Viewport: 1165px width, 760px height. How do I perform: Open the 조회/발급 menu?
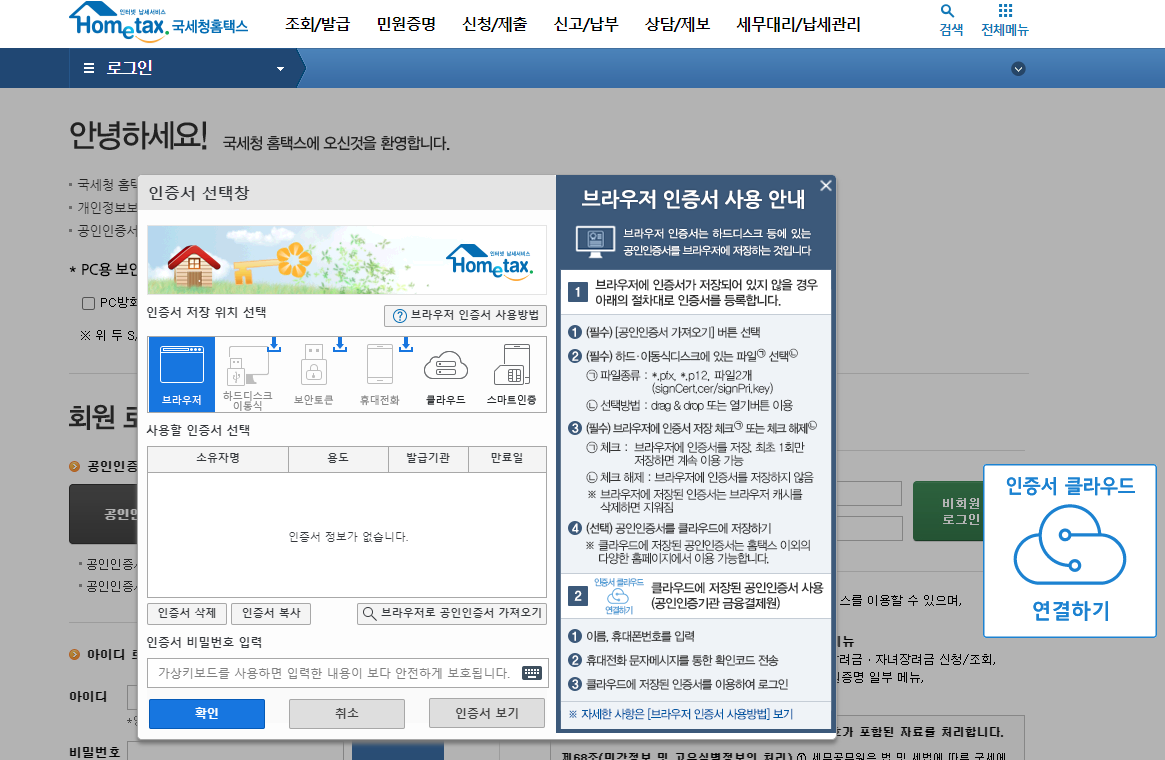pyautogui.click(x=317, y=25)
